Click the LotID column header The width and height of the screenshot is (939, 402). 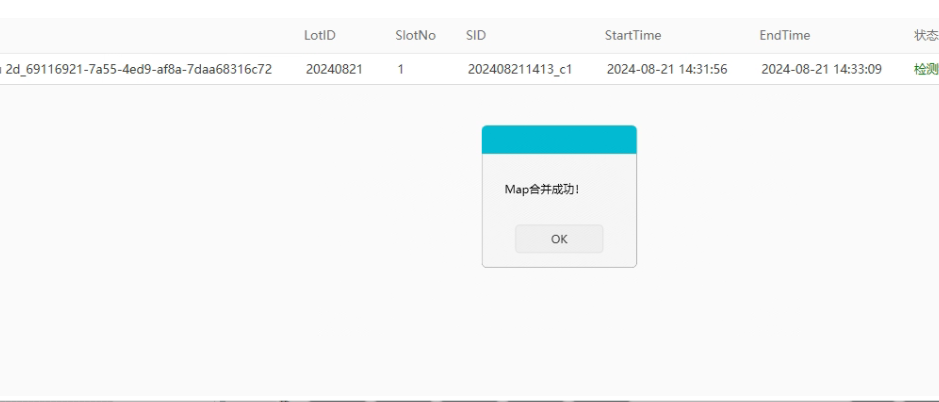(320, 35)
